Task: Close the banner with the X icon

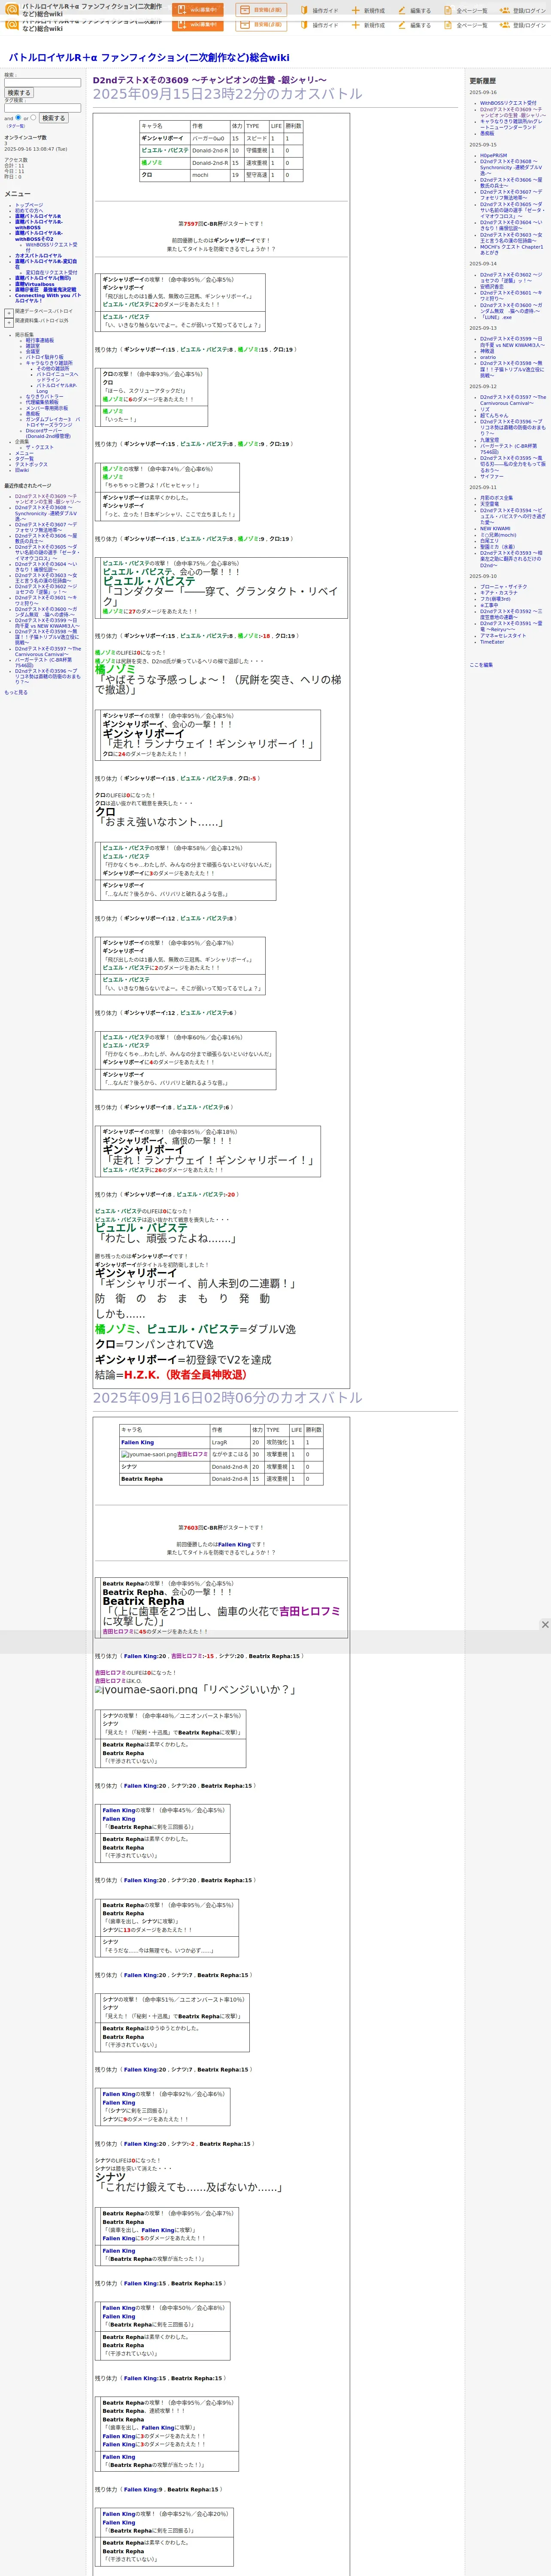Action: [x=545, y=1624]
